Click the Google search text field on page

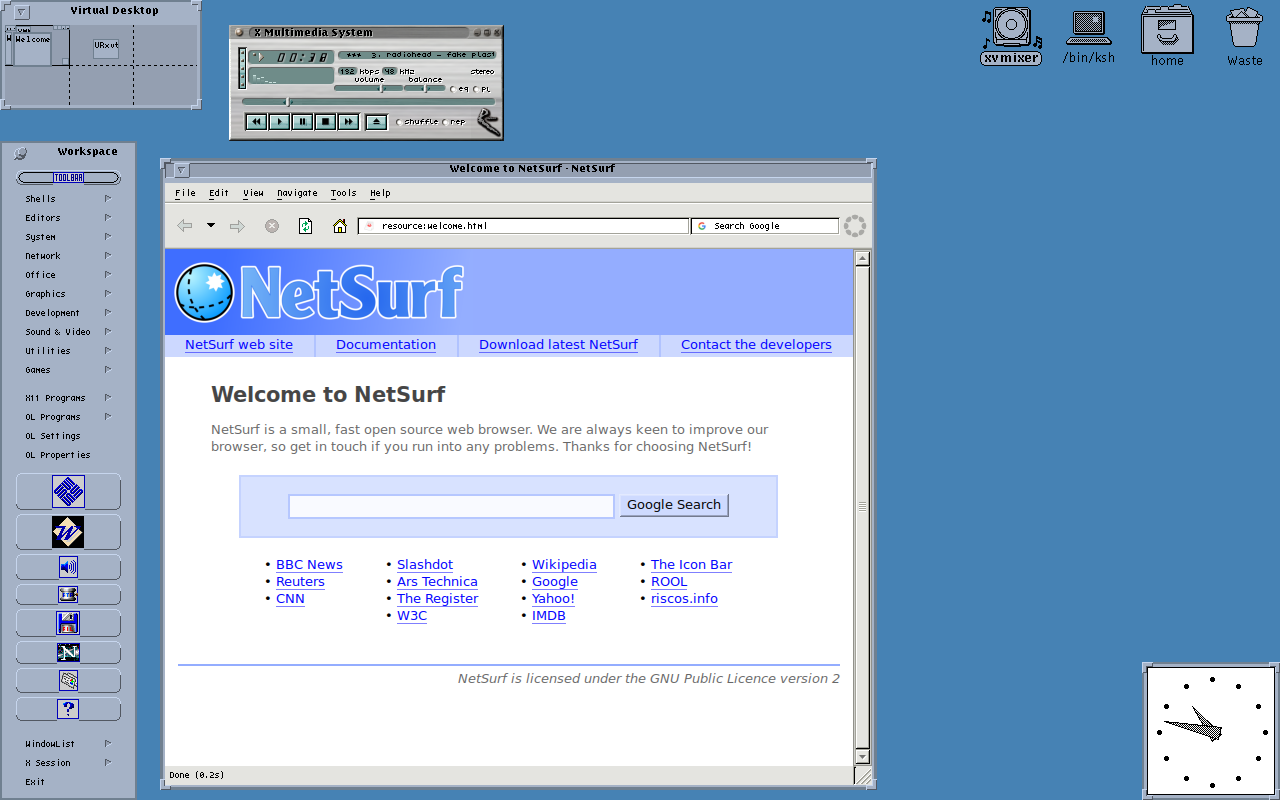[x=451, y=506]
